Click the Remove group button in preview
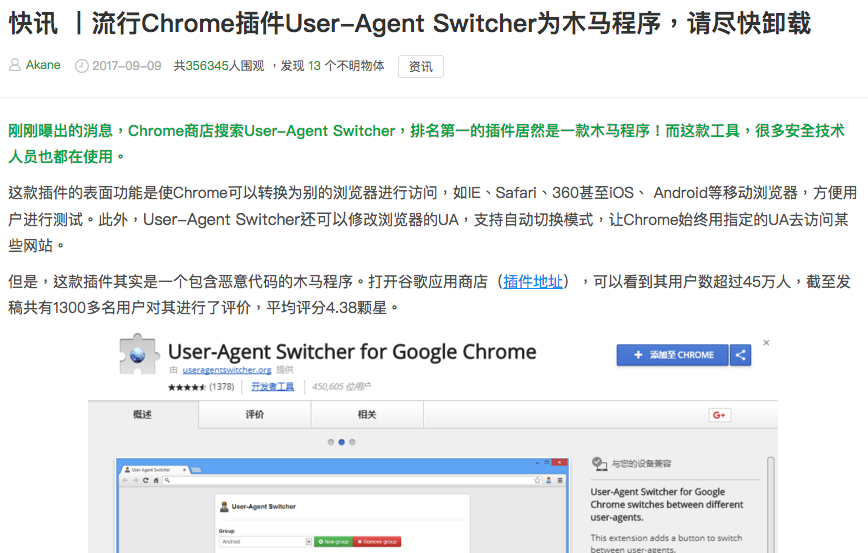868x553 pixels. [378, 541]
